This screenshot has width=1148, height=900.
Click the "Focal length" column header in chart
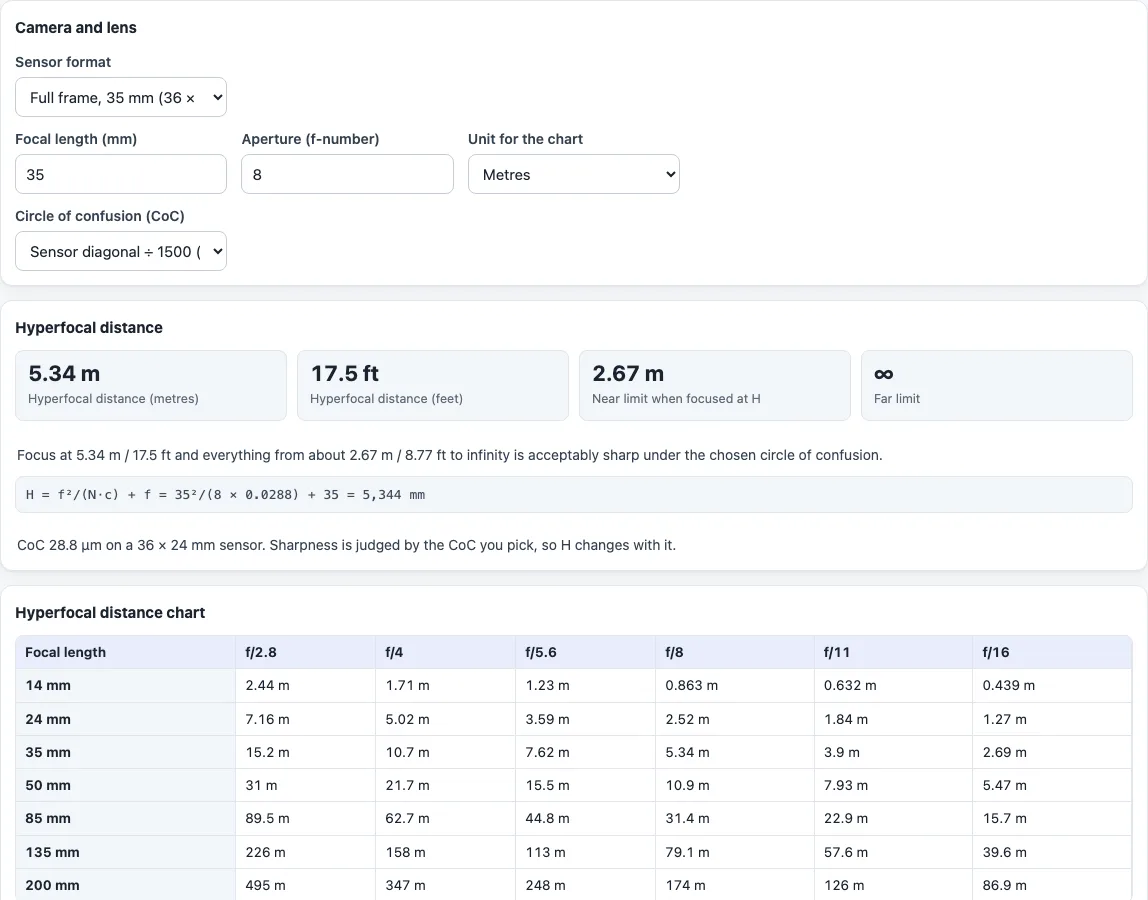pos(125,652)
